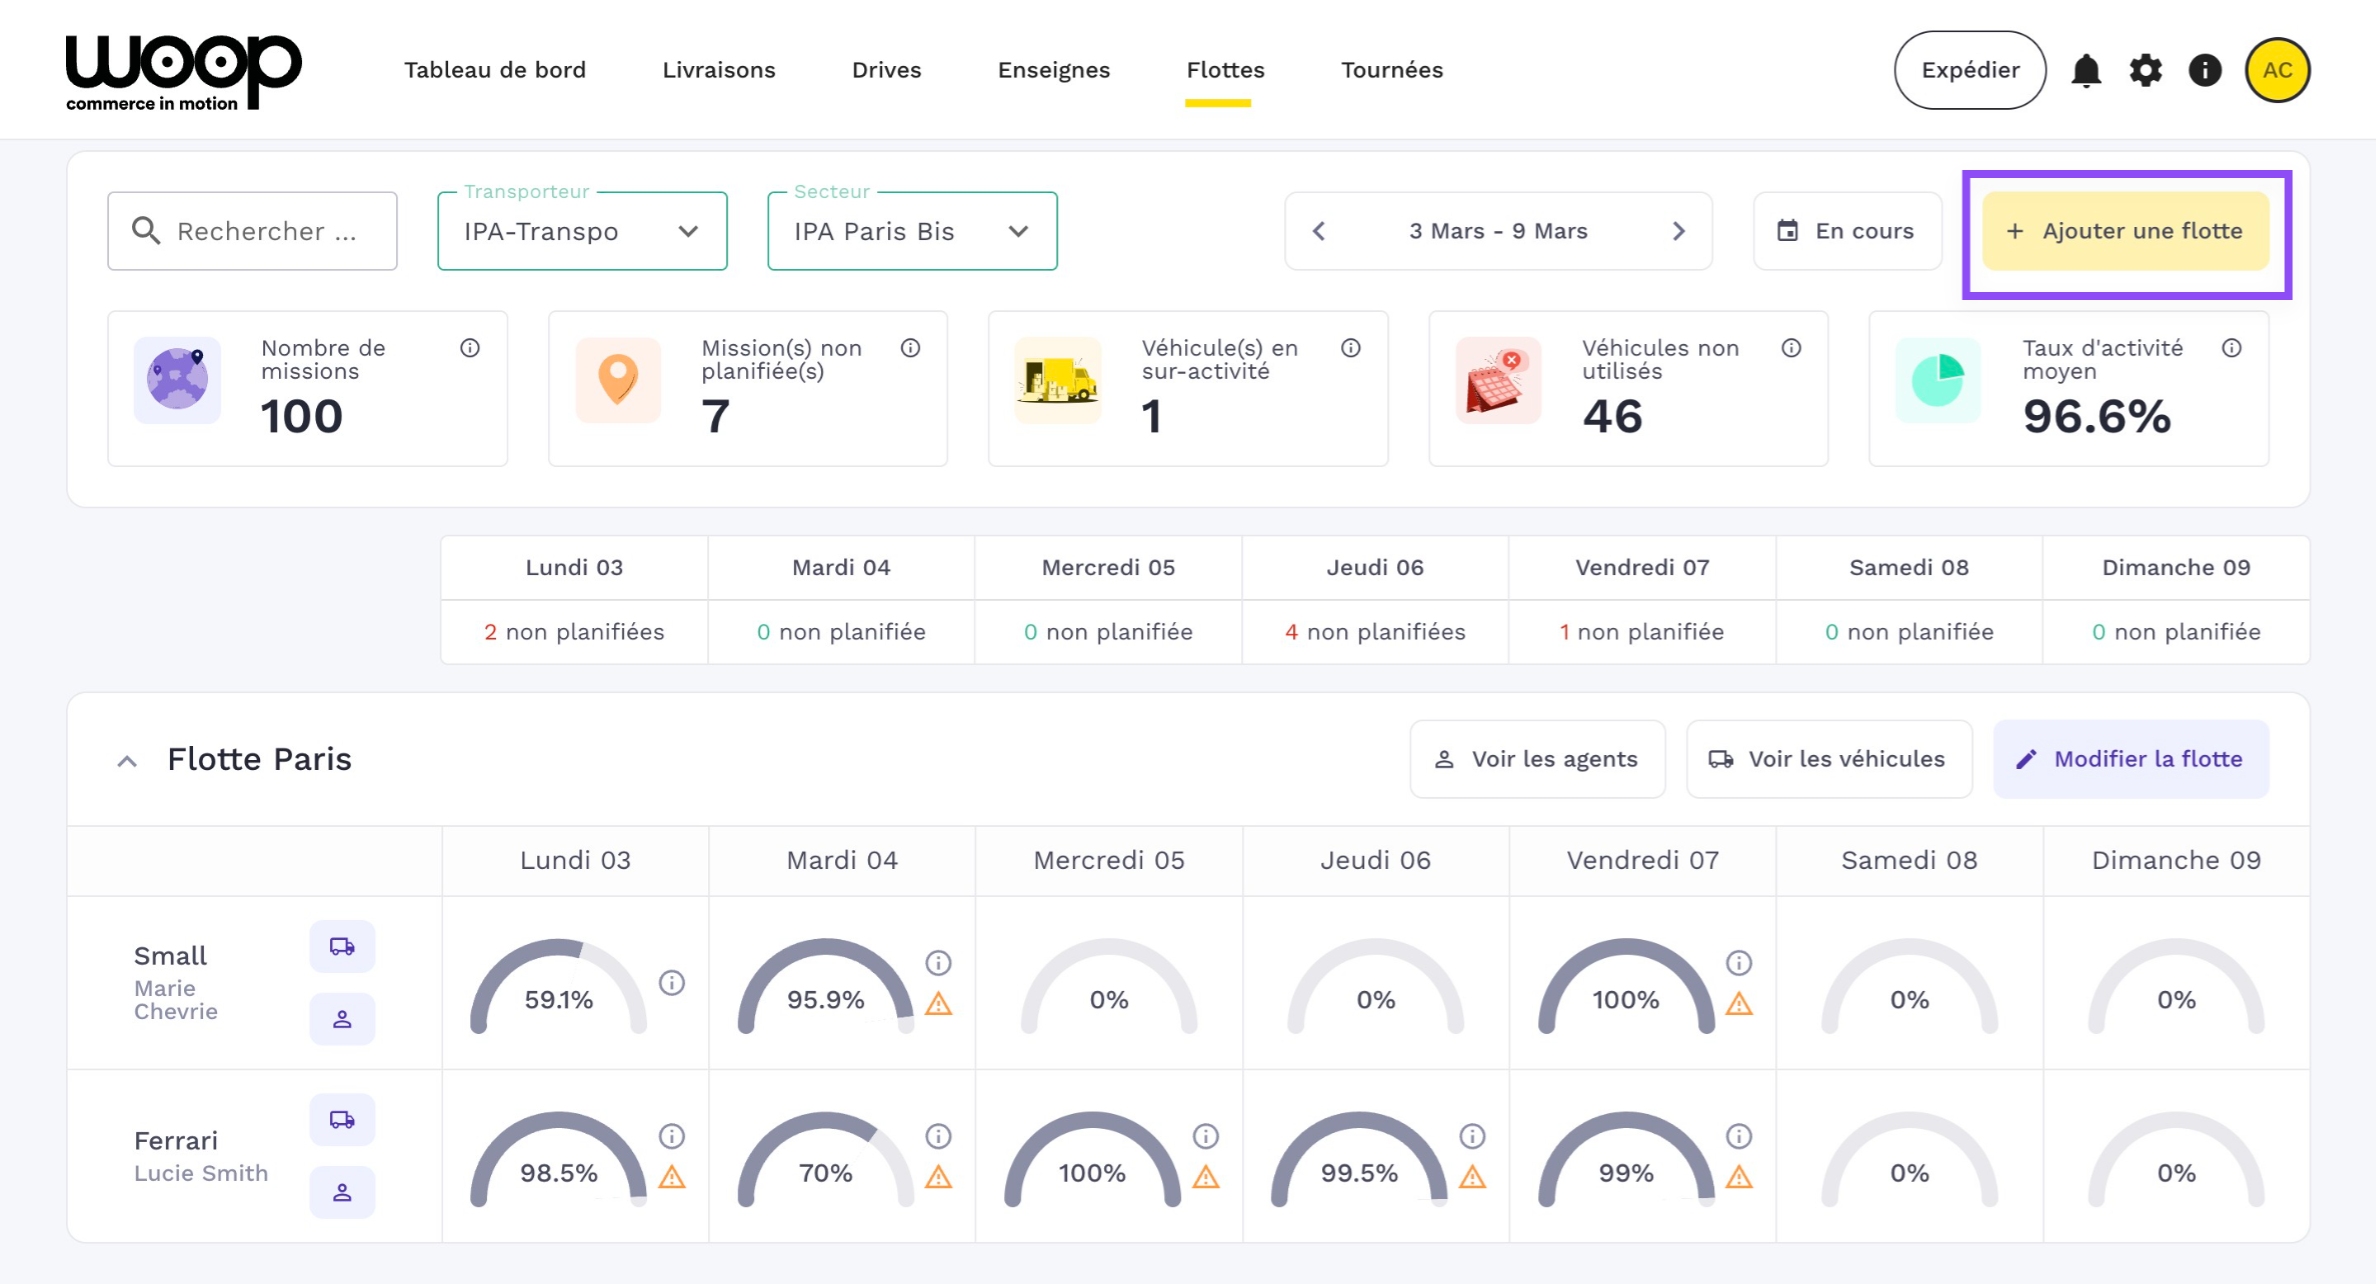
Task: Open the notifications bell icon
Action: point(2085,70)
